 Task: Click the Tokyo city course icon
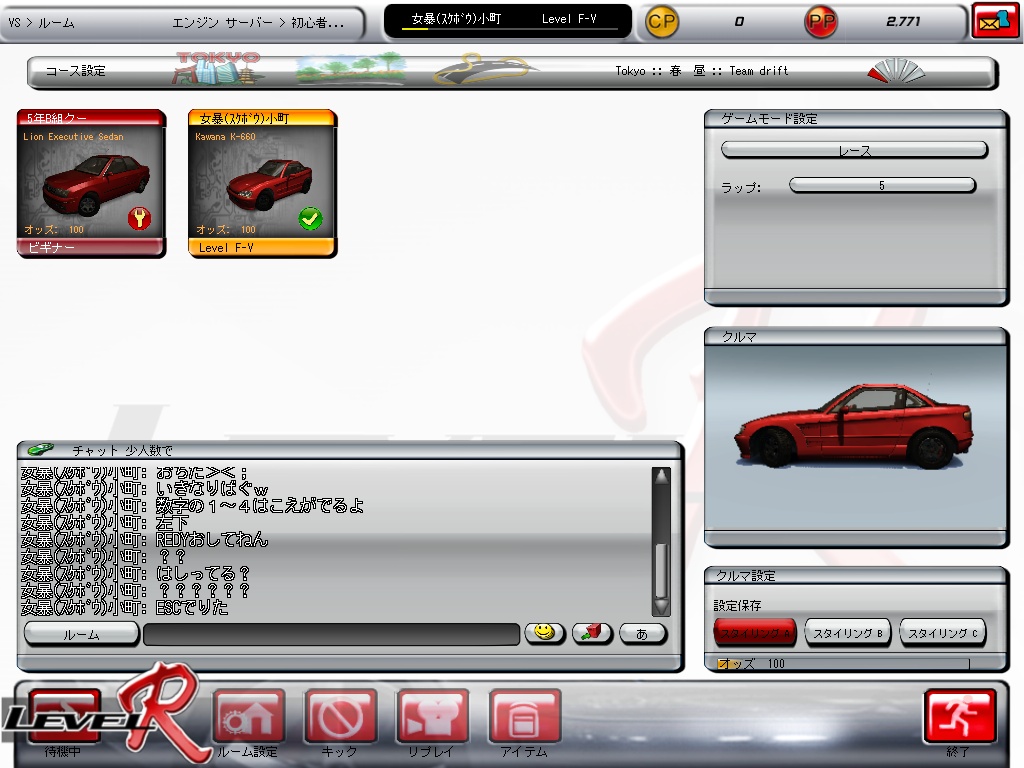217,70
